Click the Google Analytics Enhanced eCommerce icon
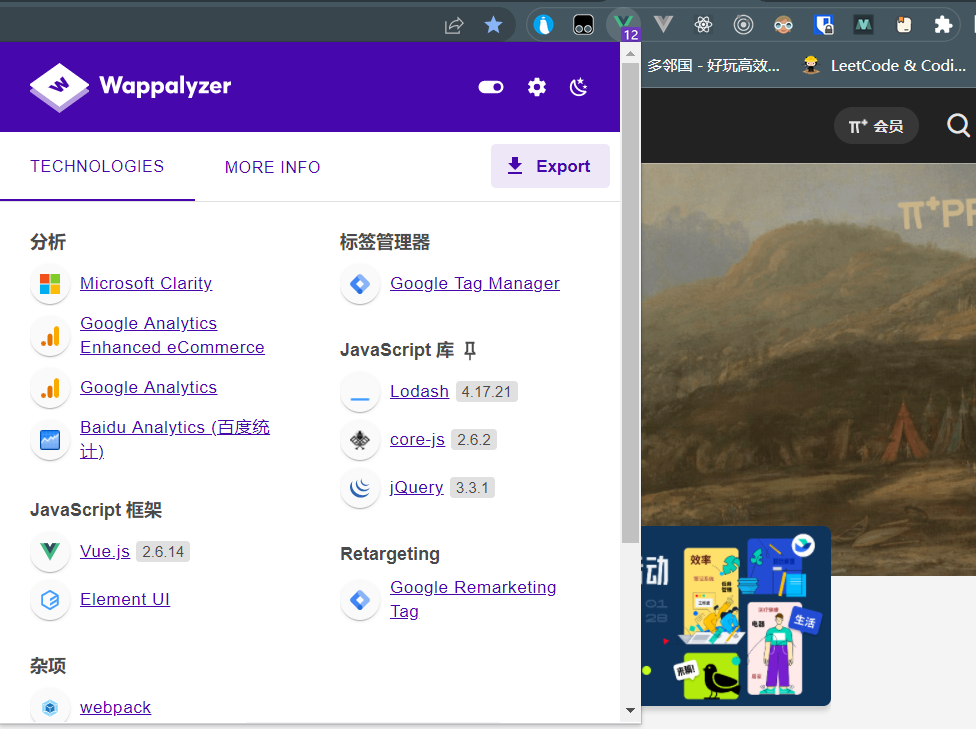976x729 pixels. pyautogui.click(x=50, y=336)
